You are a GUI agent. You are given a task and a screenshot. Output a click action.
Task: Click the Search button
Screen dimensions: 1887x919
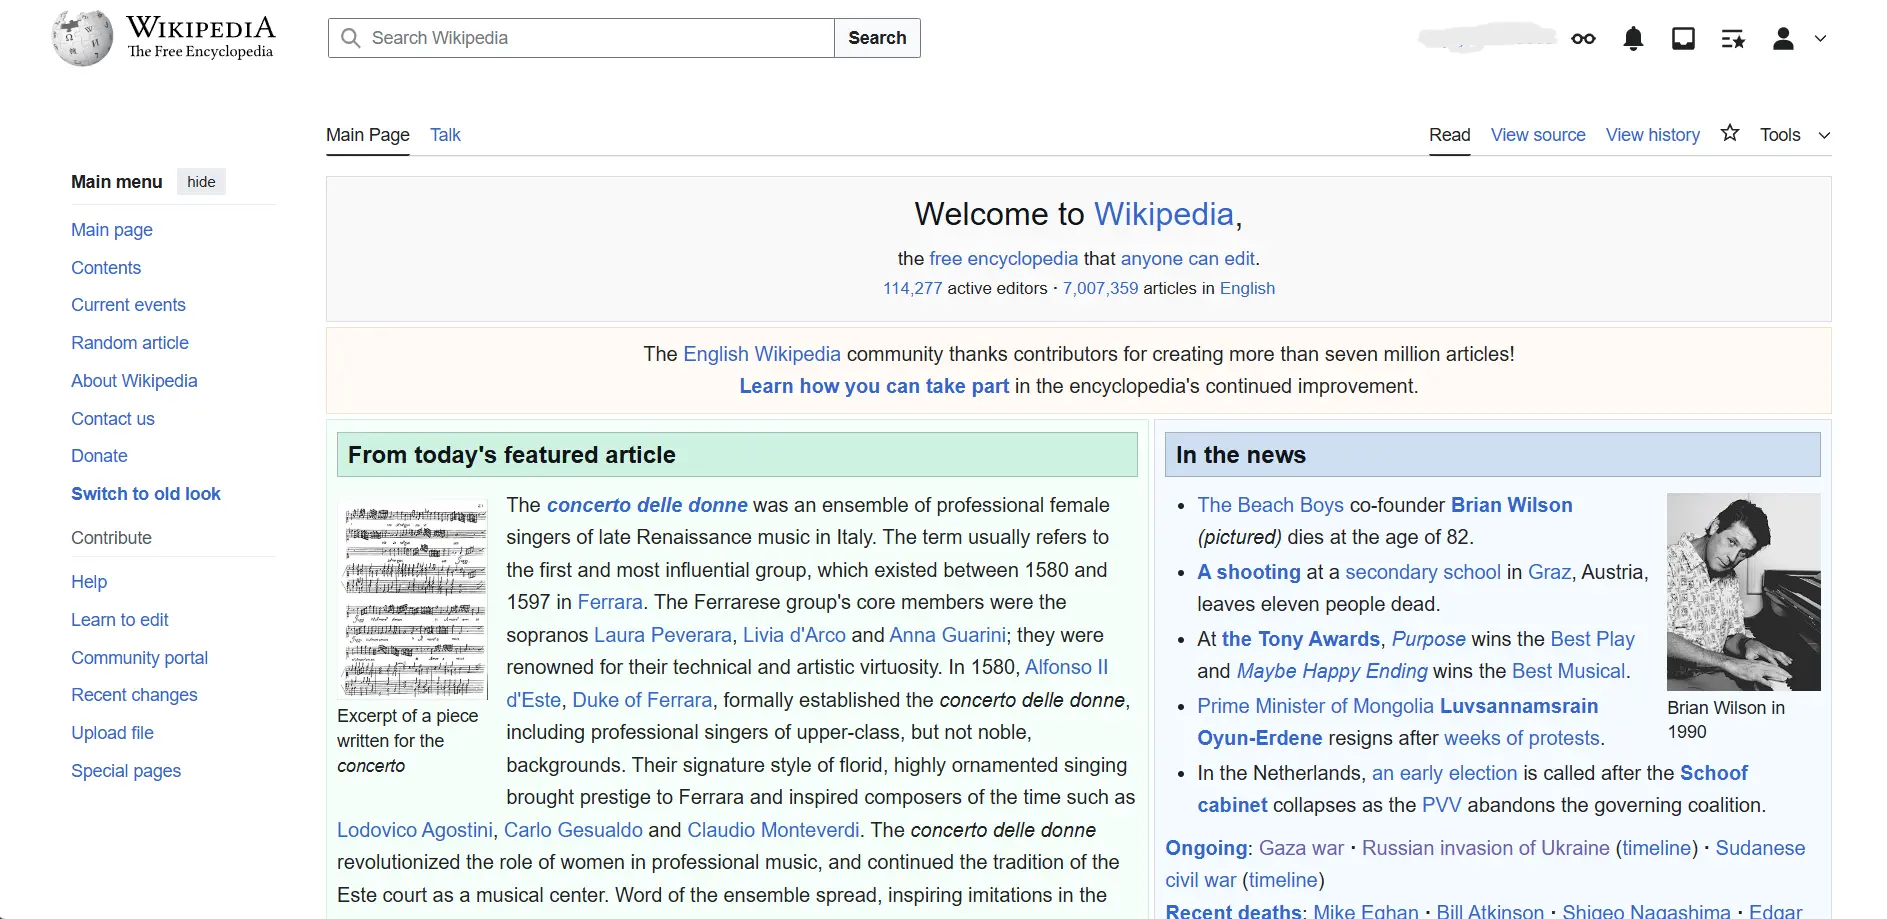point(877,38)
